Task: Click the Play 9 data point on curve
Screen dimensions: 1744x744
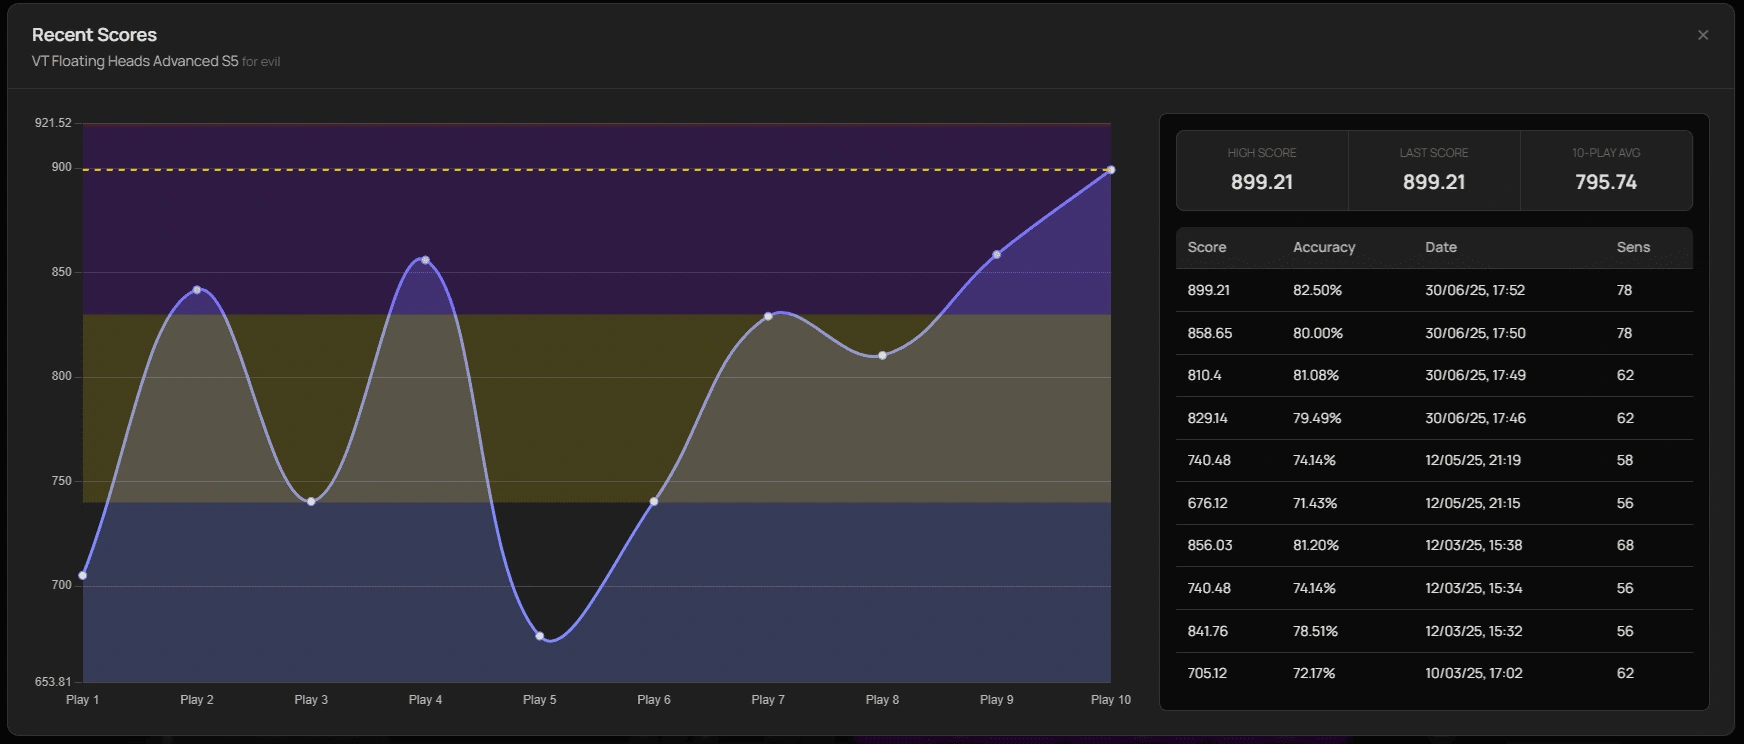Action: coord(997,254)
